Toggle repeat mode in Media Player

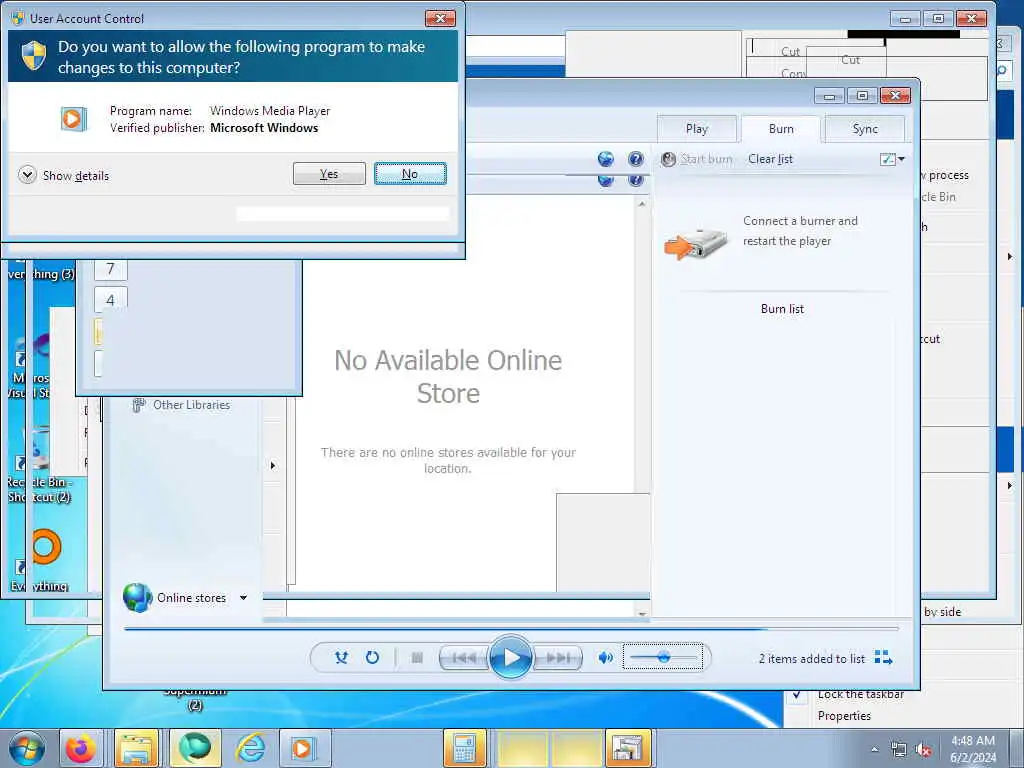point(372,658)
